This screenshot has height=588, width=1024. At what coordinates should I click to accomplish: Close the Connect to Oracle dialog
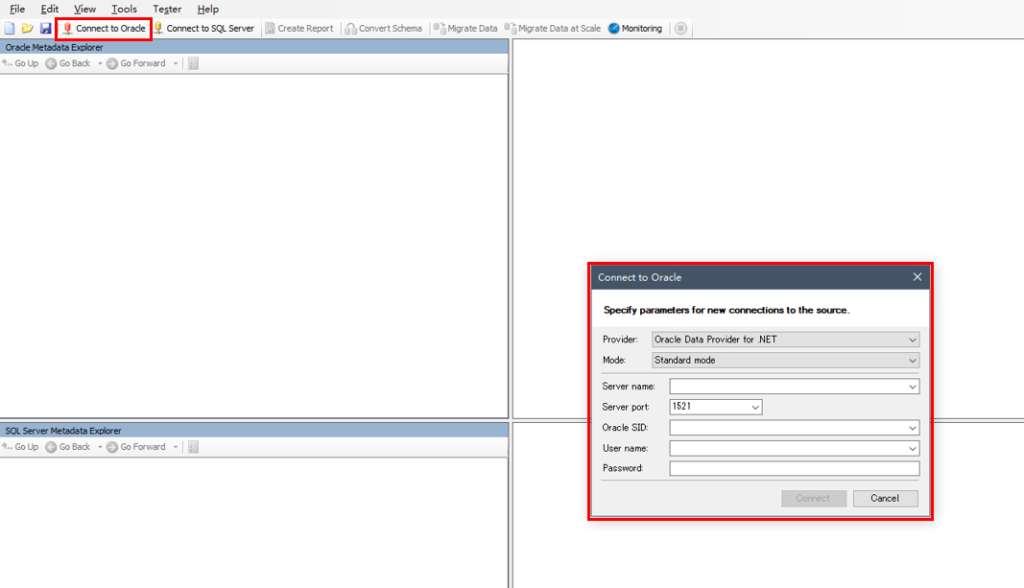click(917, 277)
